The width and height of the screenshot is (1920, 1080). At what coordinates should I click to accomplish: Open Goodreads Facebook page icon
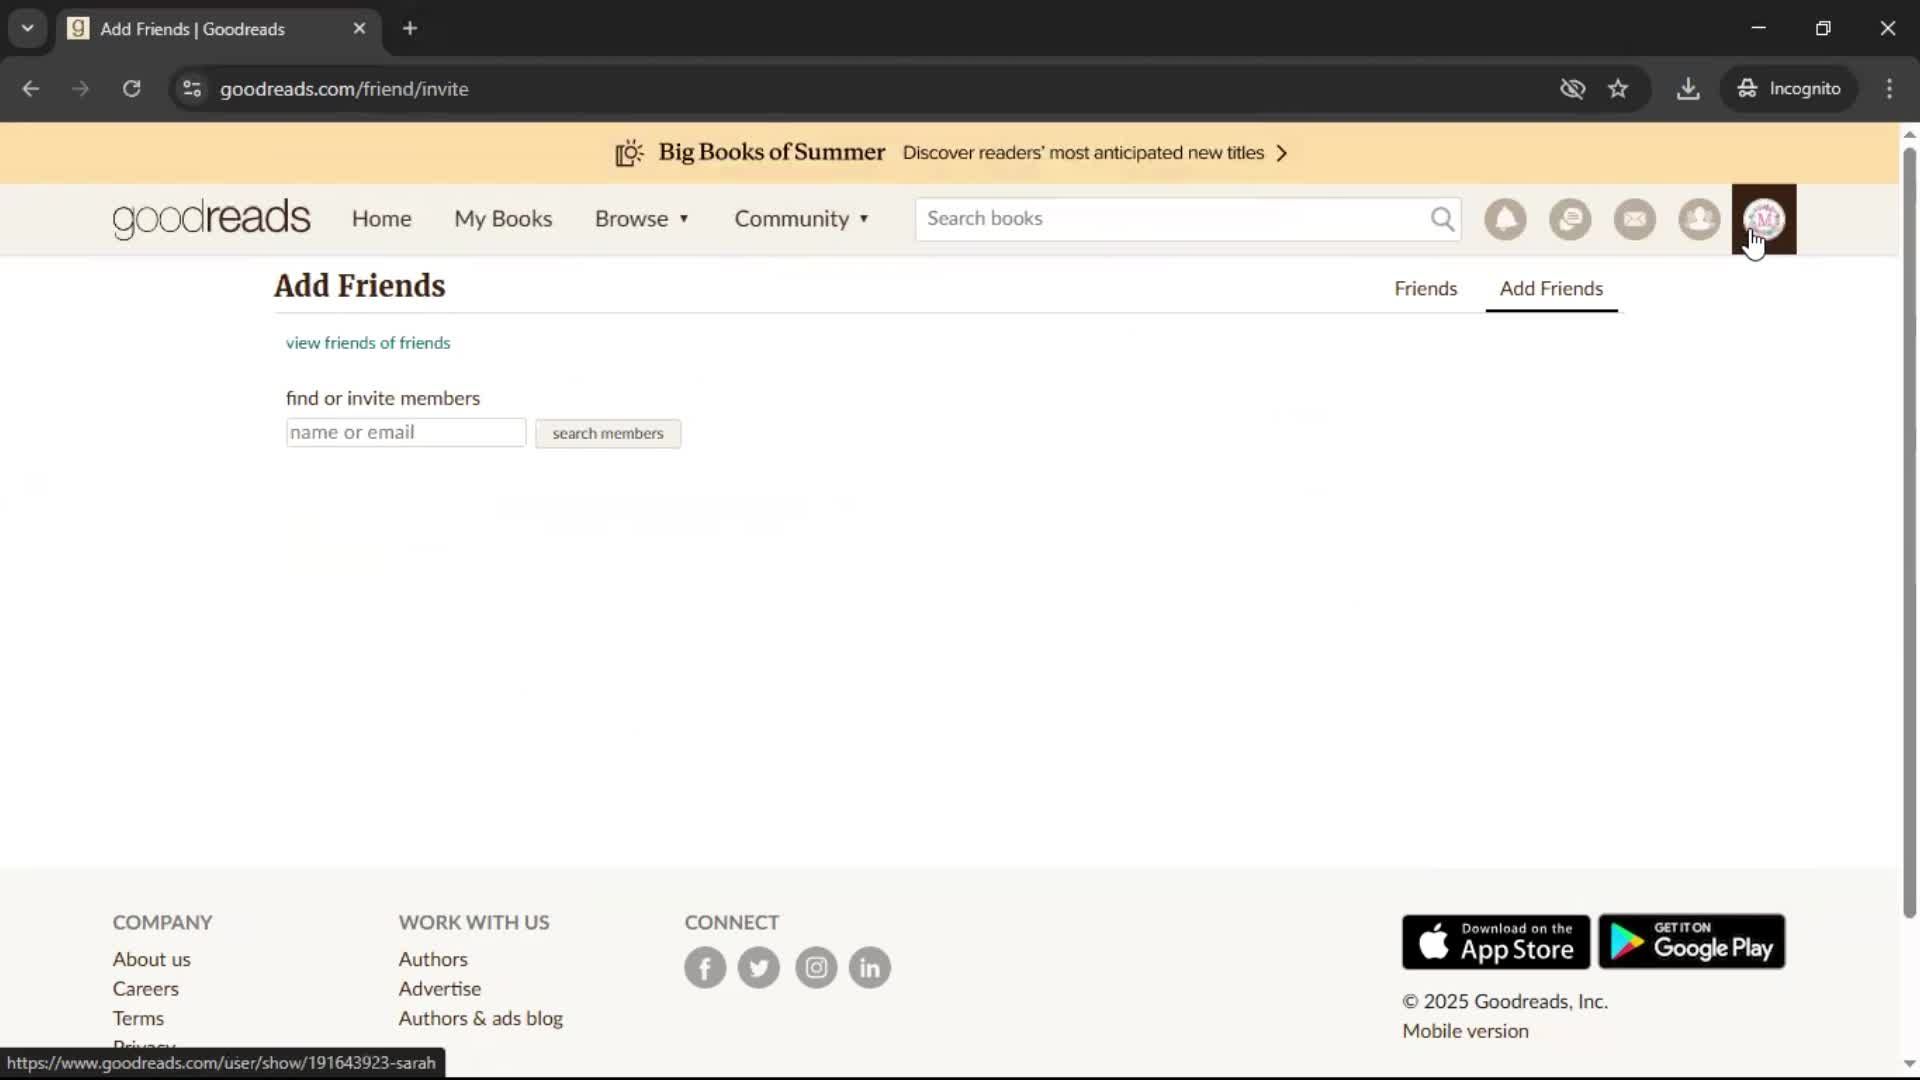coord(705,968)
